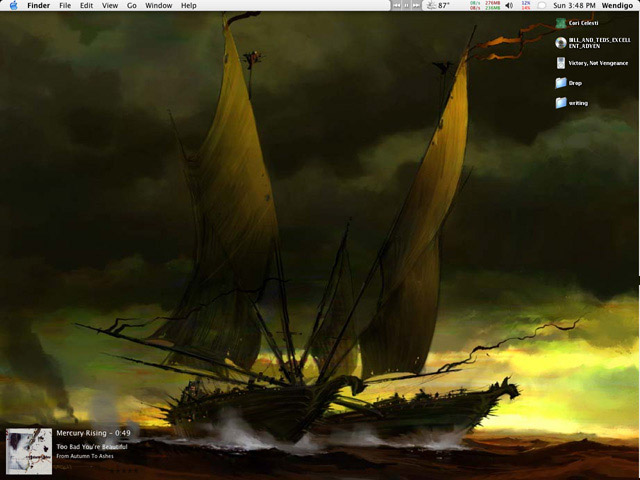Open the Help menu
Screen dimensions: 640x480
(189, 5)
